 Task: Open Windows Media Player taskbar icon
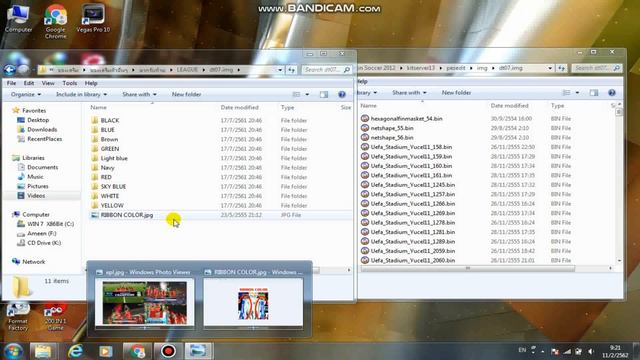point(106,351)
